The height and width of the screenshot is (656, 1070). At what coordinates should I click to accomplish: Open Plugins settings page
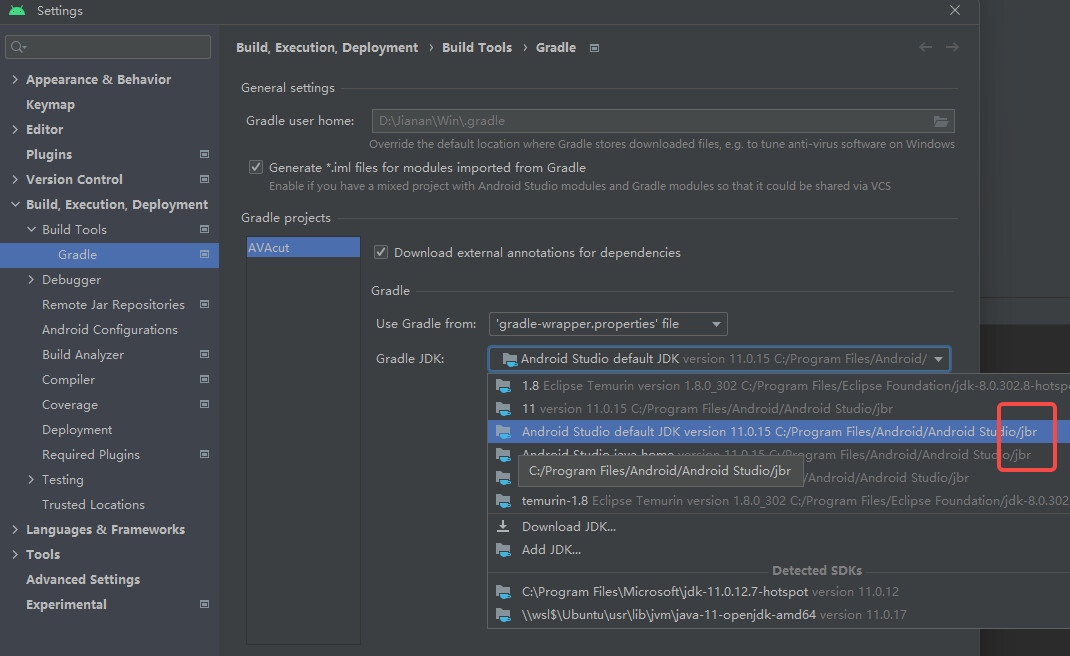49,154
